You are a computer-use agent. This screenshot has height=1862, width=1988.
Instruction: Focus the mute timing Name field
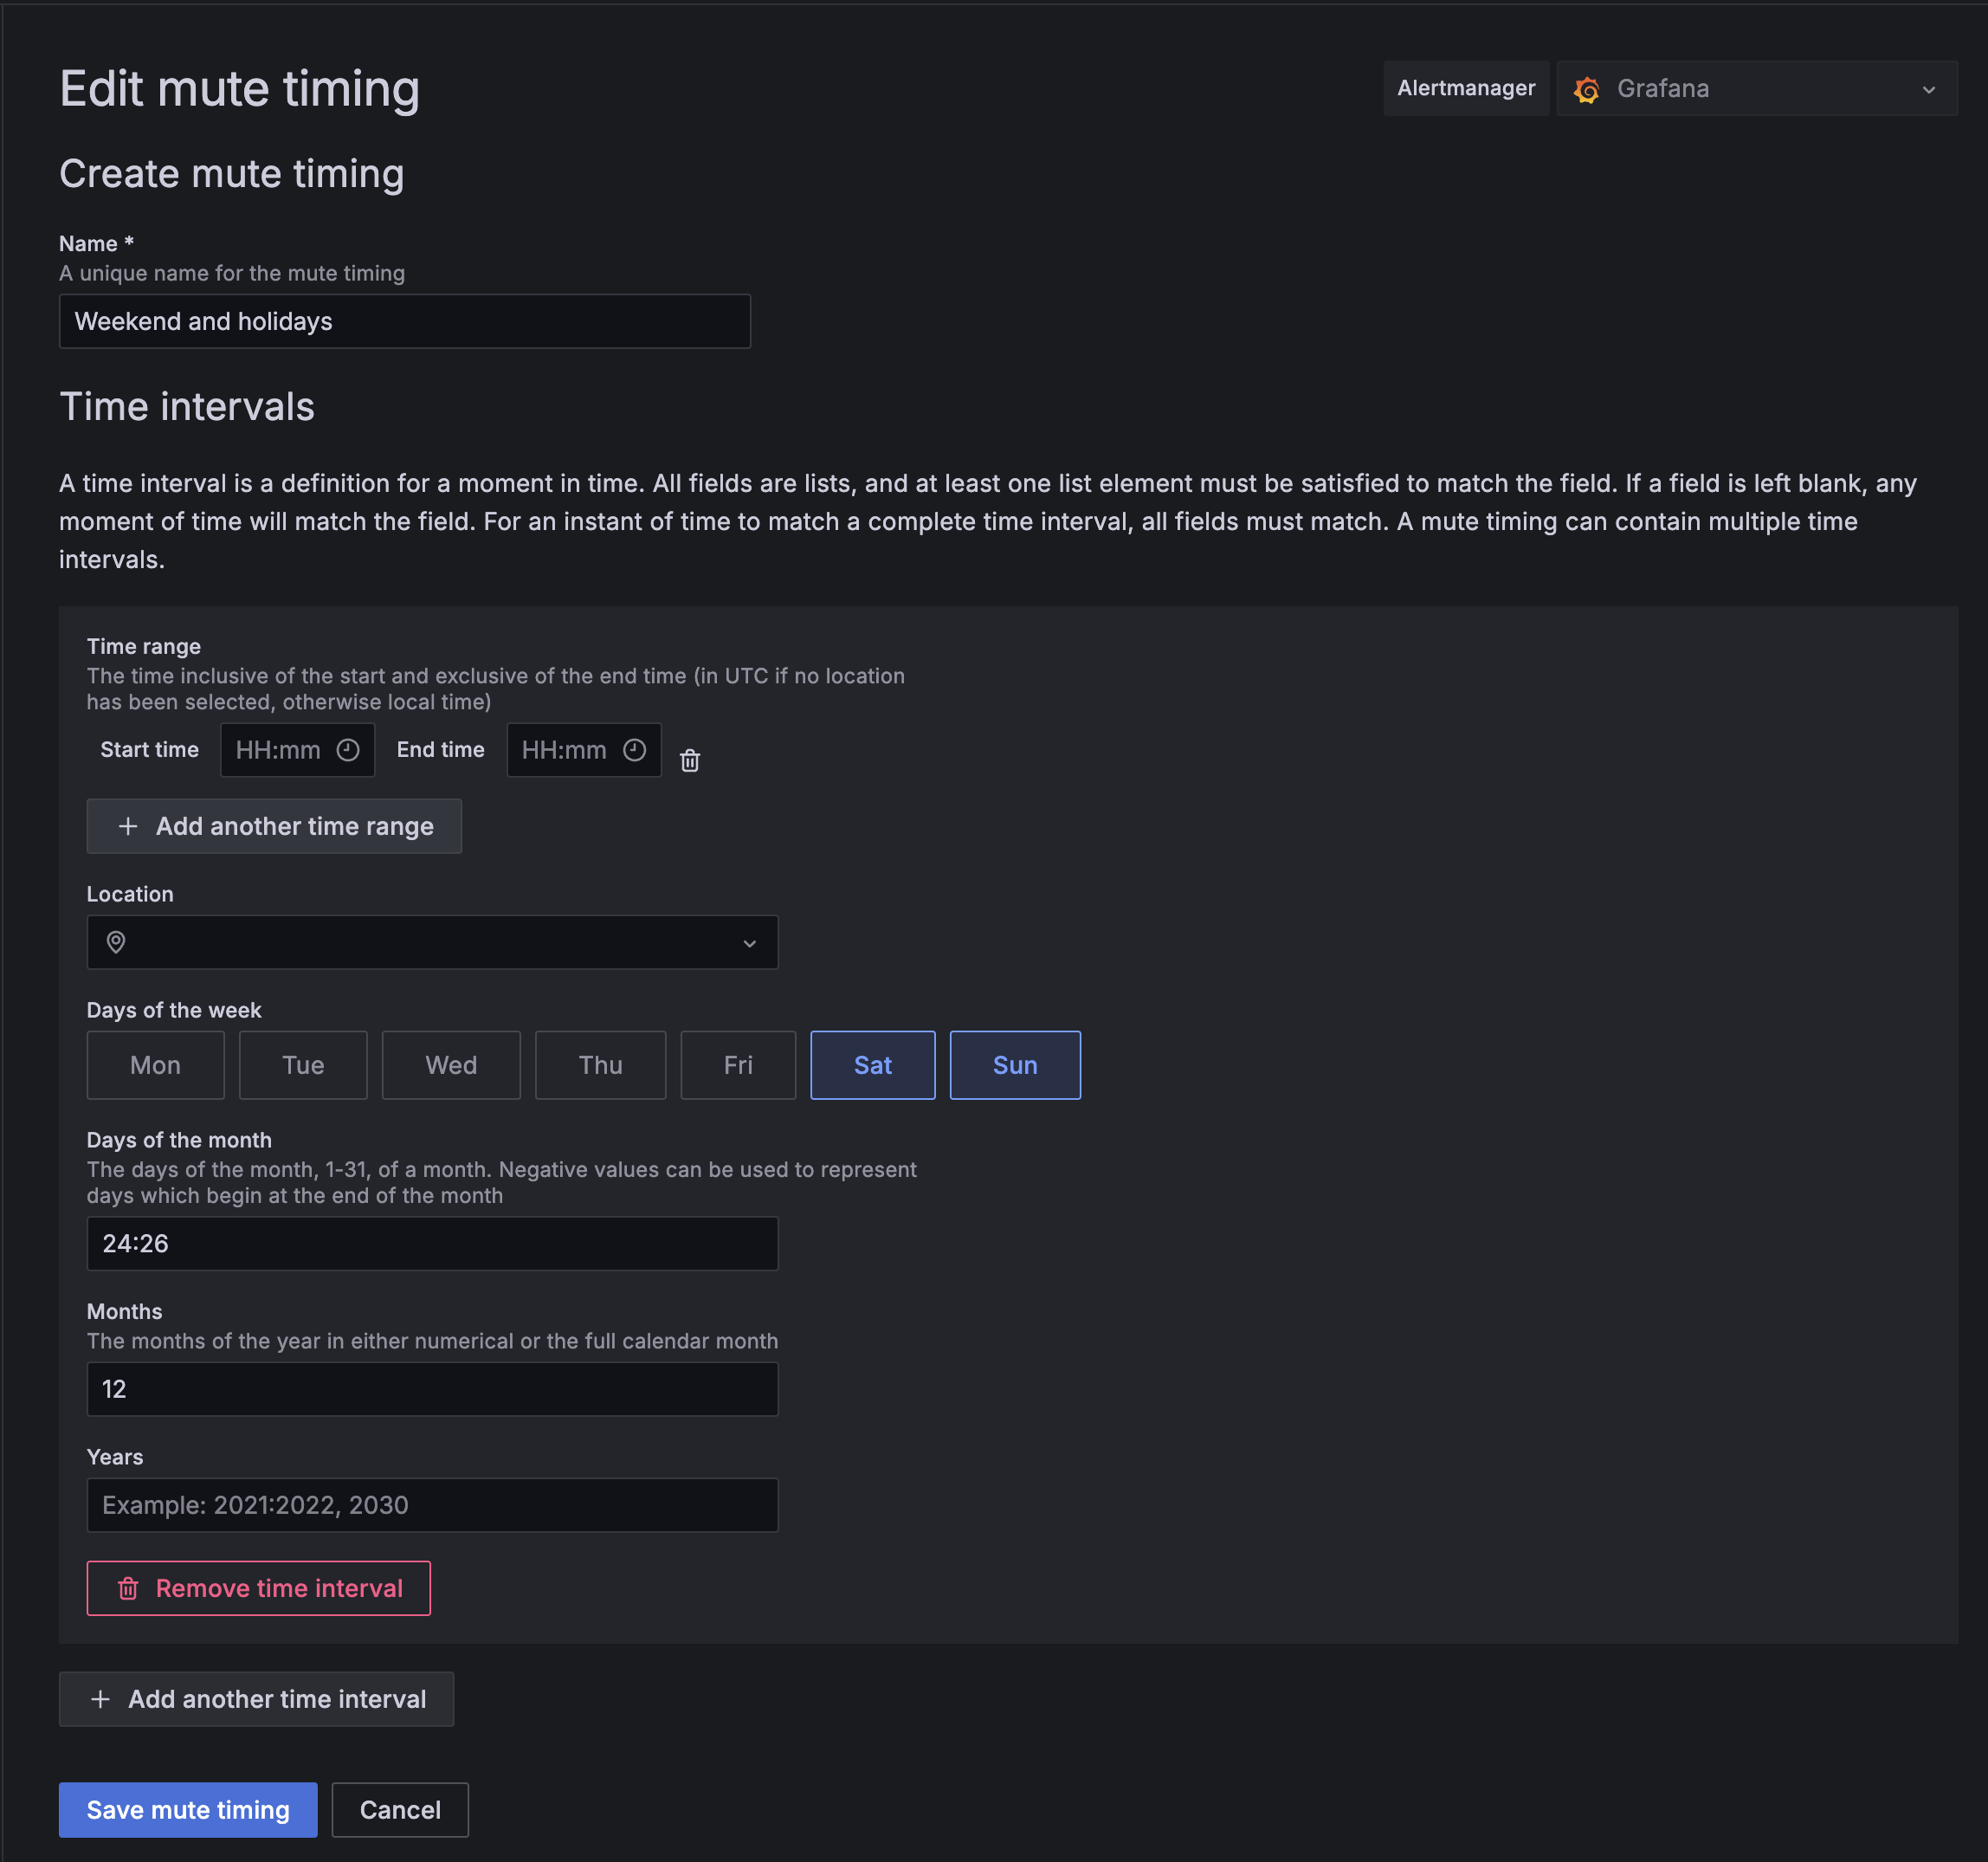(x=404, y=321)
